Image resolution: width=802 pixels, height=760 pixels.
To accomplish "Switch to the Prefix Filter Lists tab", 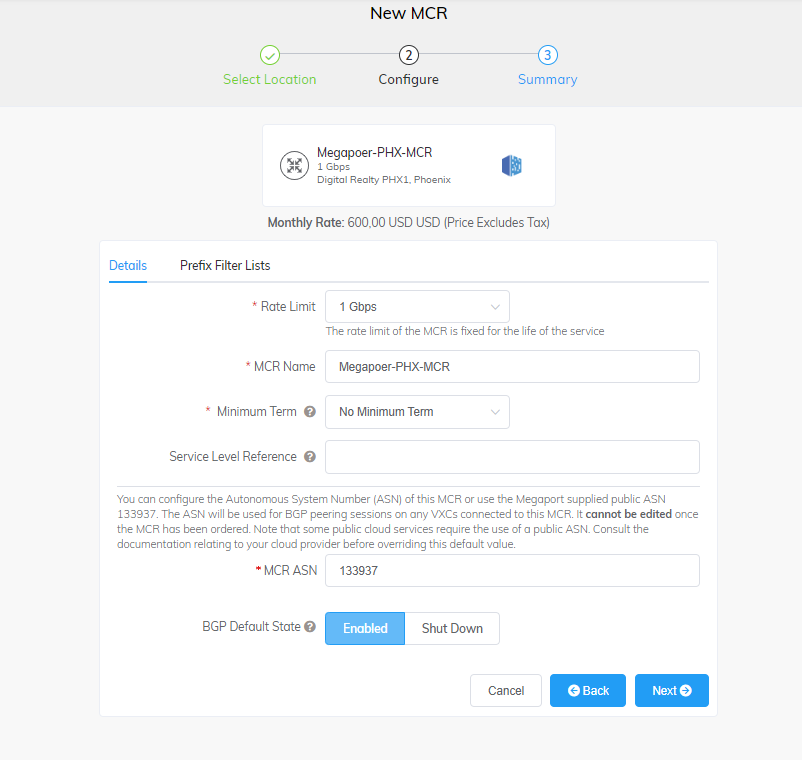I will pos(225,265).
